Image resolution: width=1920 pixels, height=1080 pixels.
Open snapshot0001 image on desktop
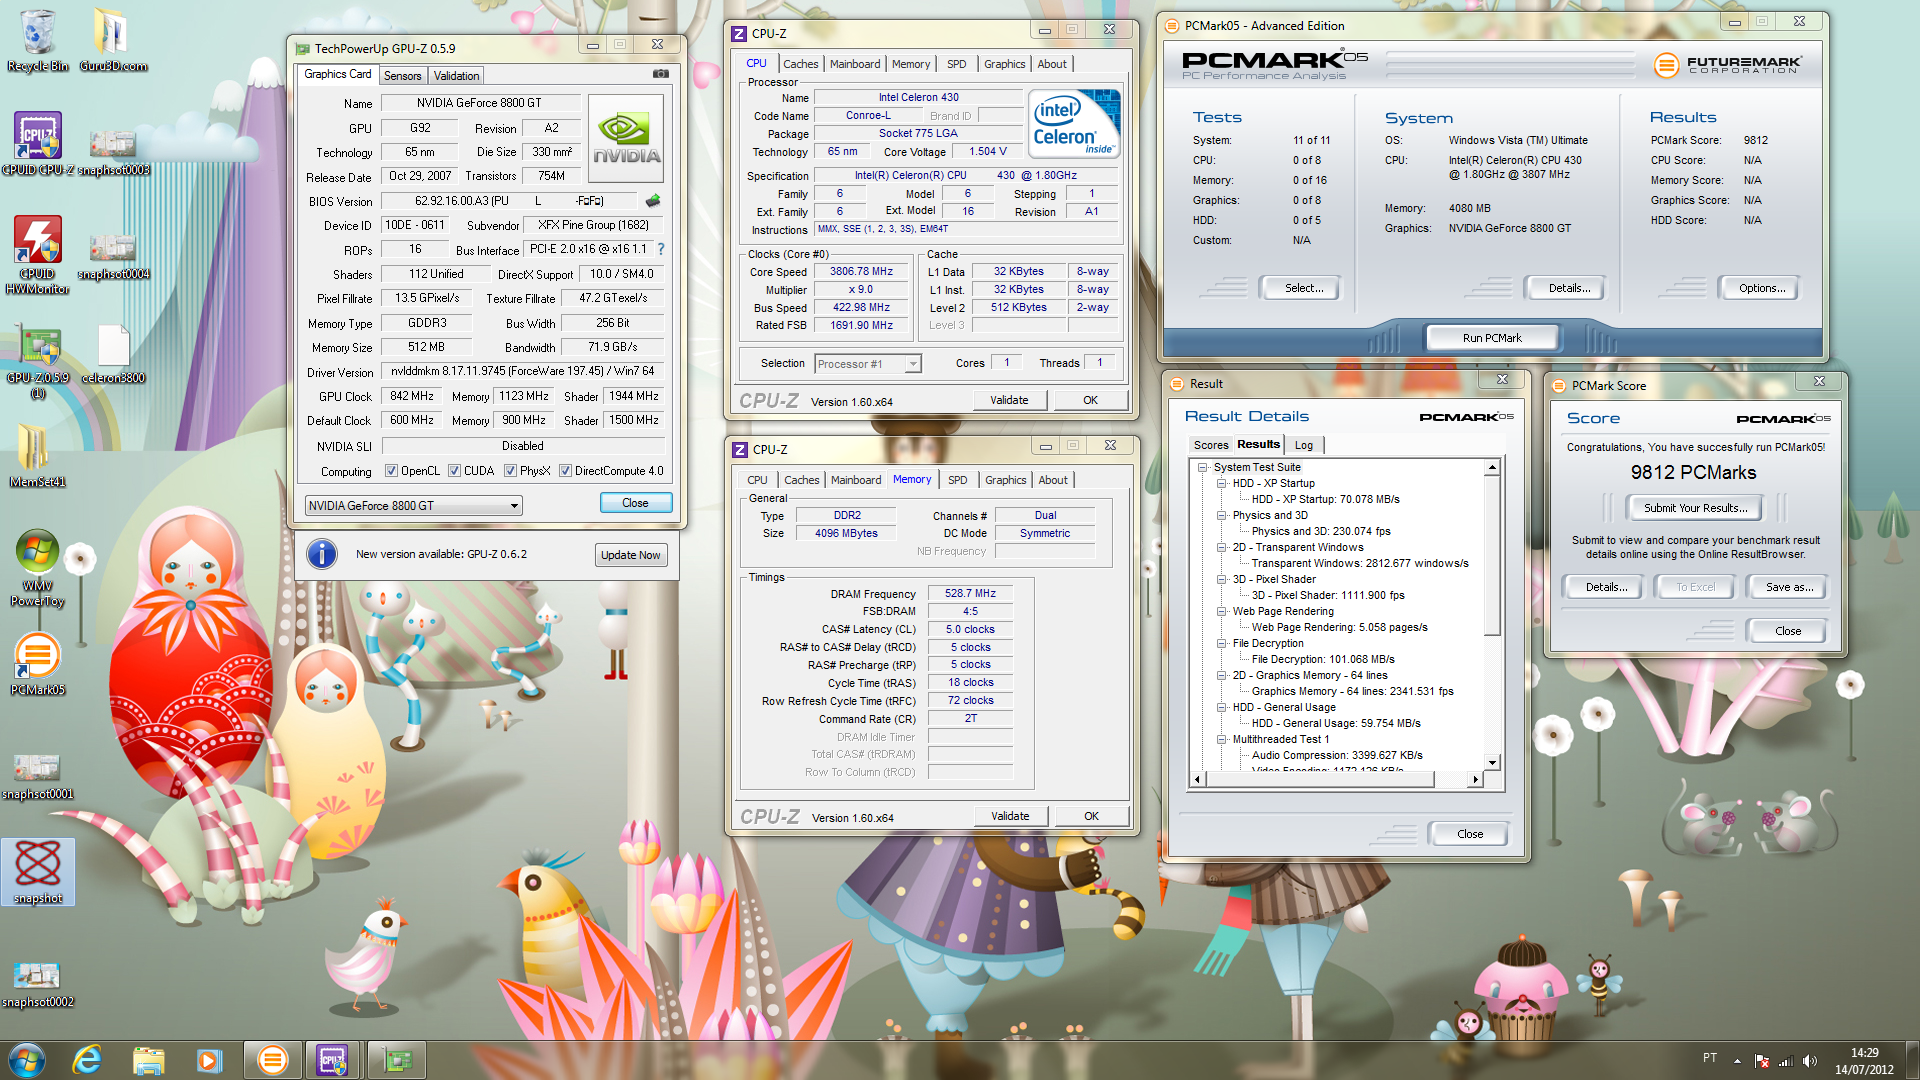tap(37, 777)
